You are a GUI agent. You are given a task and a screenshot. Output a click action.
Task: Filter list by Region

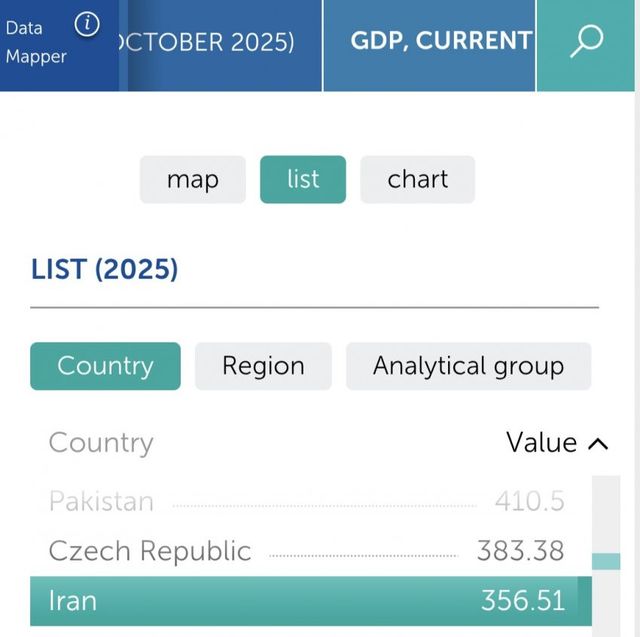263,366
